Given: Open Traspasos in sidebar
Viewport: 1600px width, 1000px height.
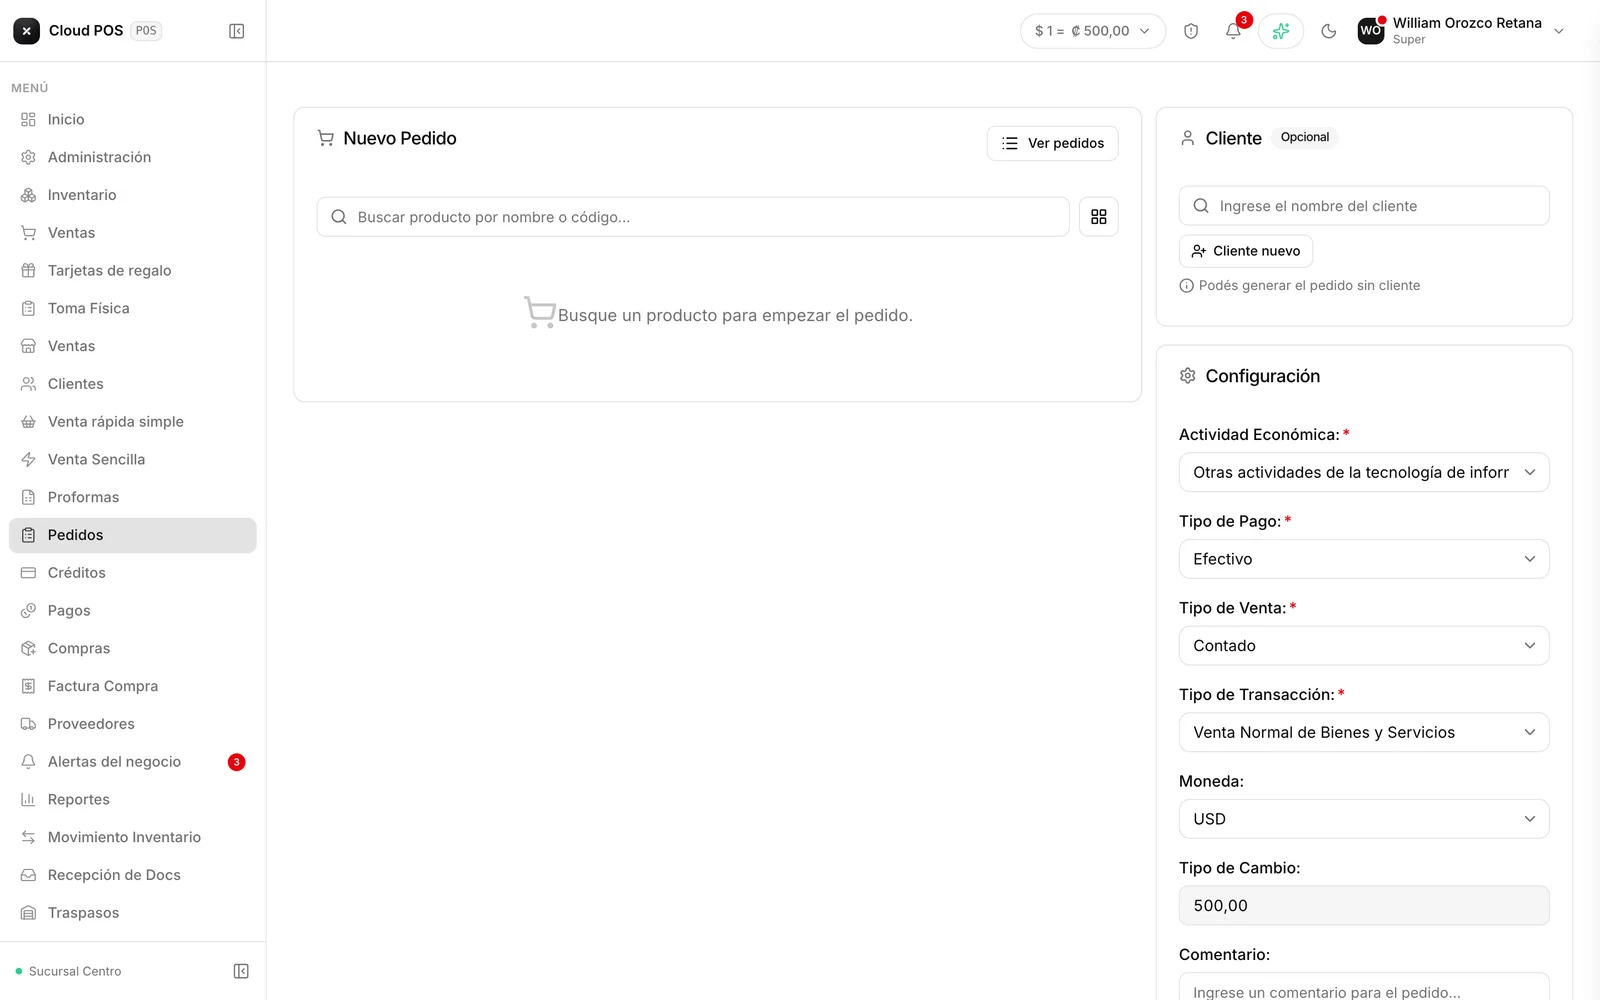Looking at the screenshot, I should click(133, 913).
